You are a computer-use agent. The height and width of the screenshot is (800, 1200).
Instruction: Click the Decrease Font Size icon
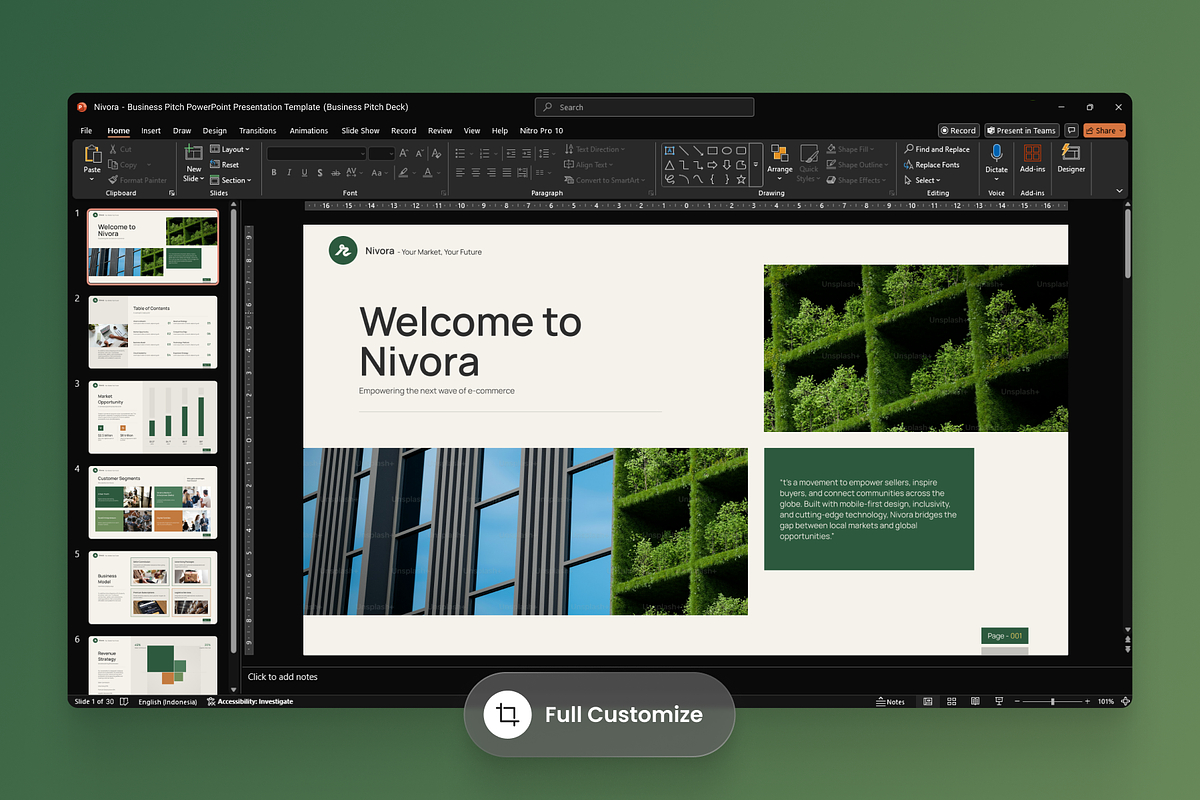pos(418,153)
